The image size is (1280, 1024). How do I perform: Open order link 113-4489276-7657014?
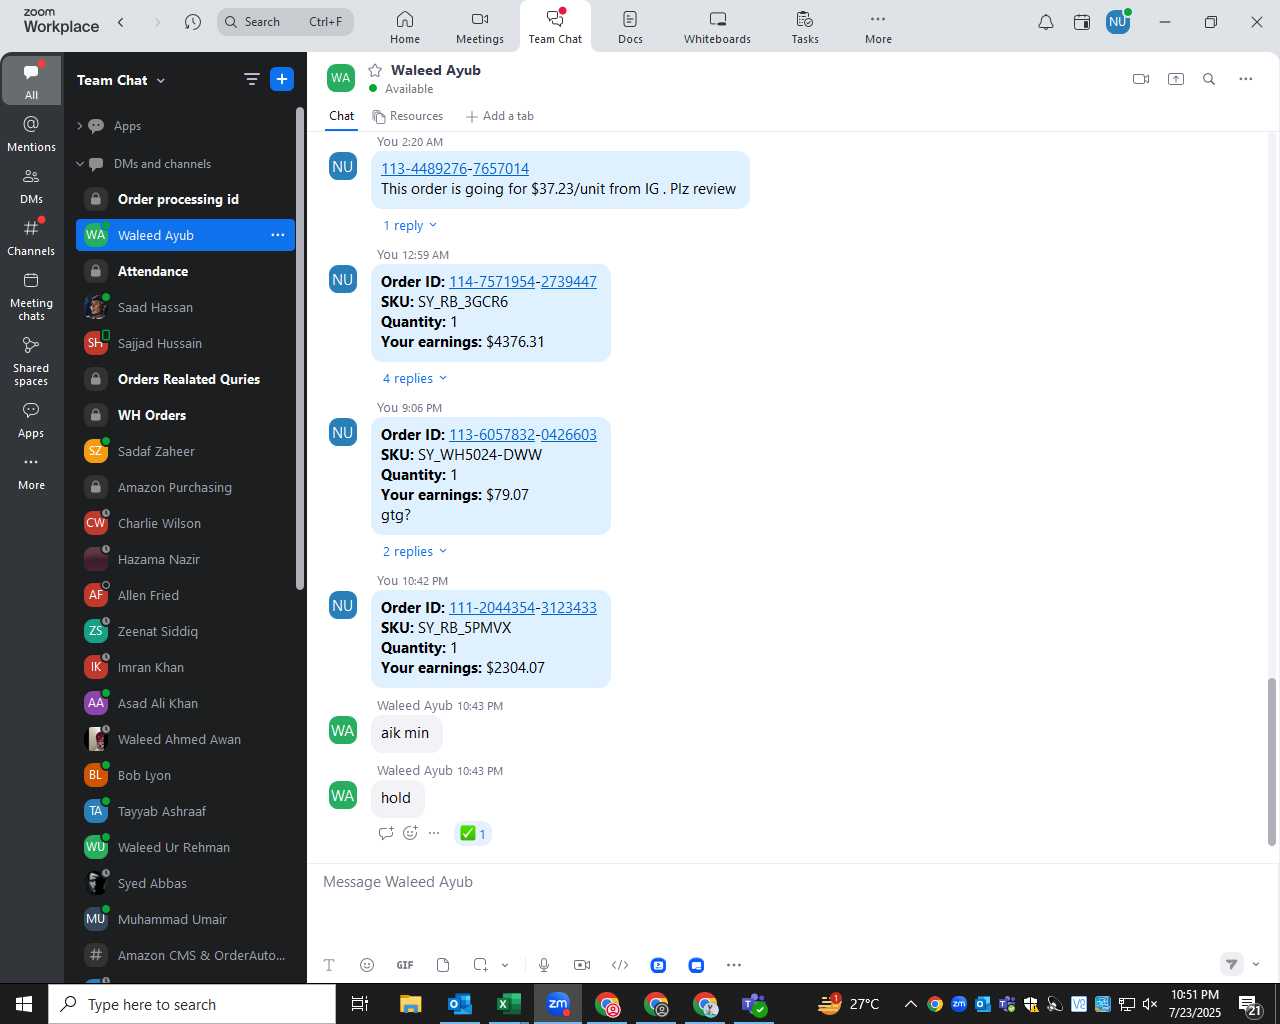[455, 169]
